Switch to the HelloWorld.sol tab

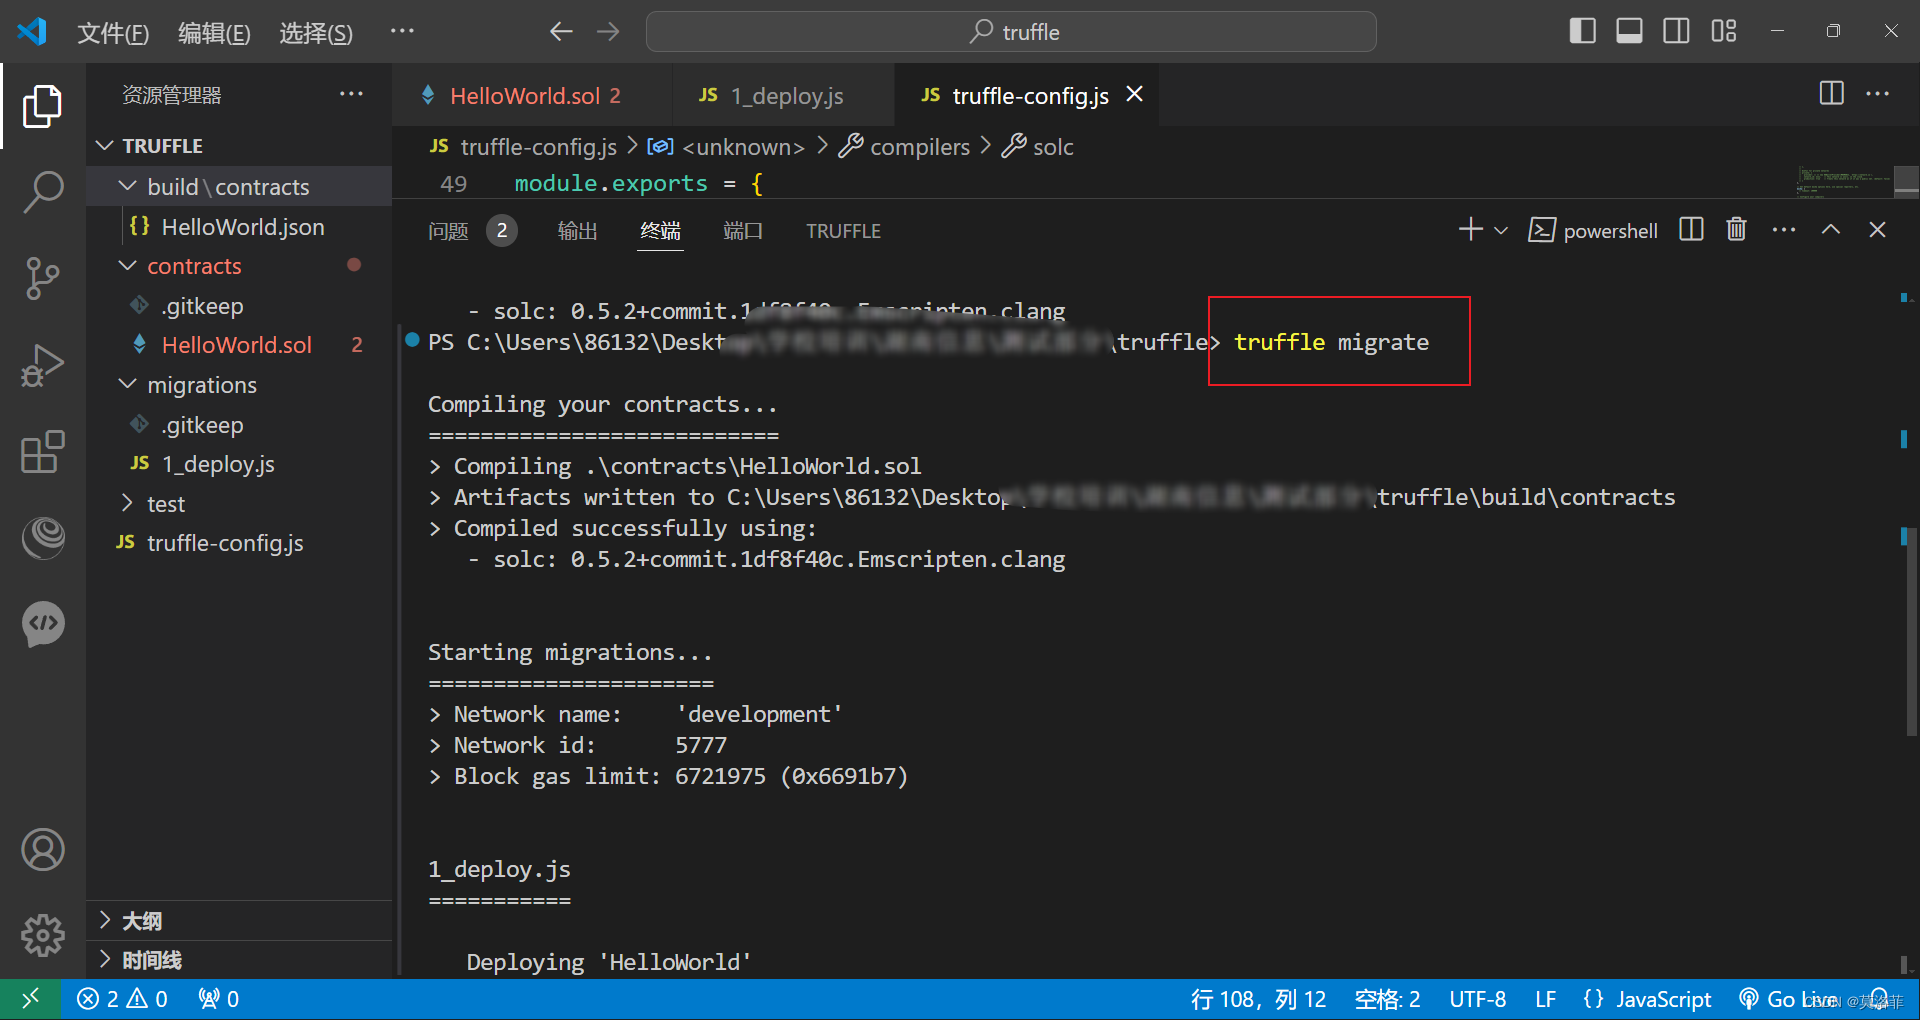coord(533,95)
